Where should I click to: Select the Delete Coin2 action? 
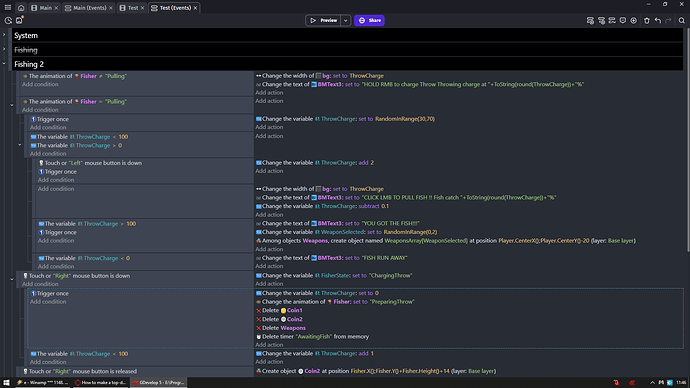click(x=279, y=319)
